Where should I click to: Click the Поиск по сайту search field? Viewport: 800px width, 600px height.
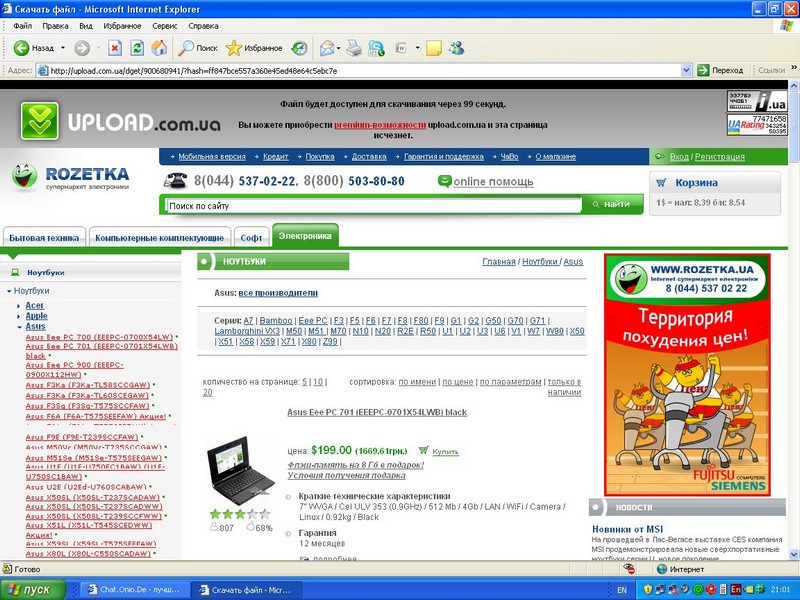pos(374,206)
